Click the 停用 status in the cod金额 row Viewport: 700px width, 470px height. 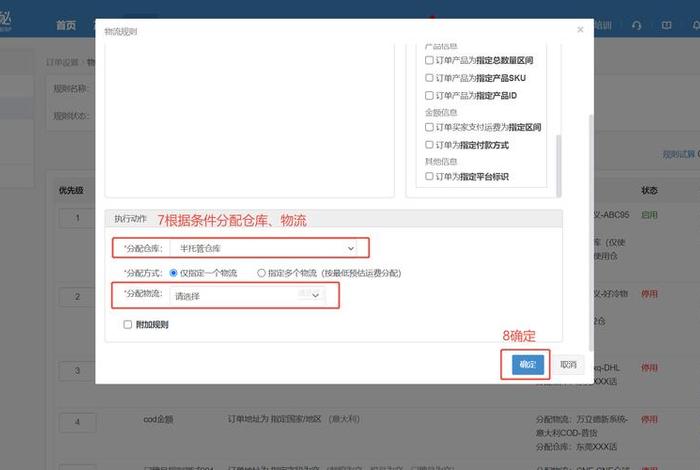click(649, 419)
